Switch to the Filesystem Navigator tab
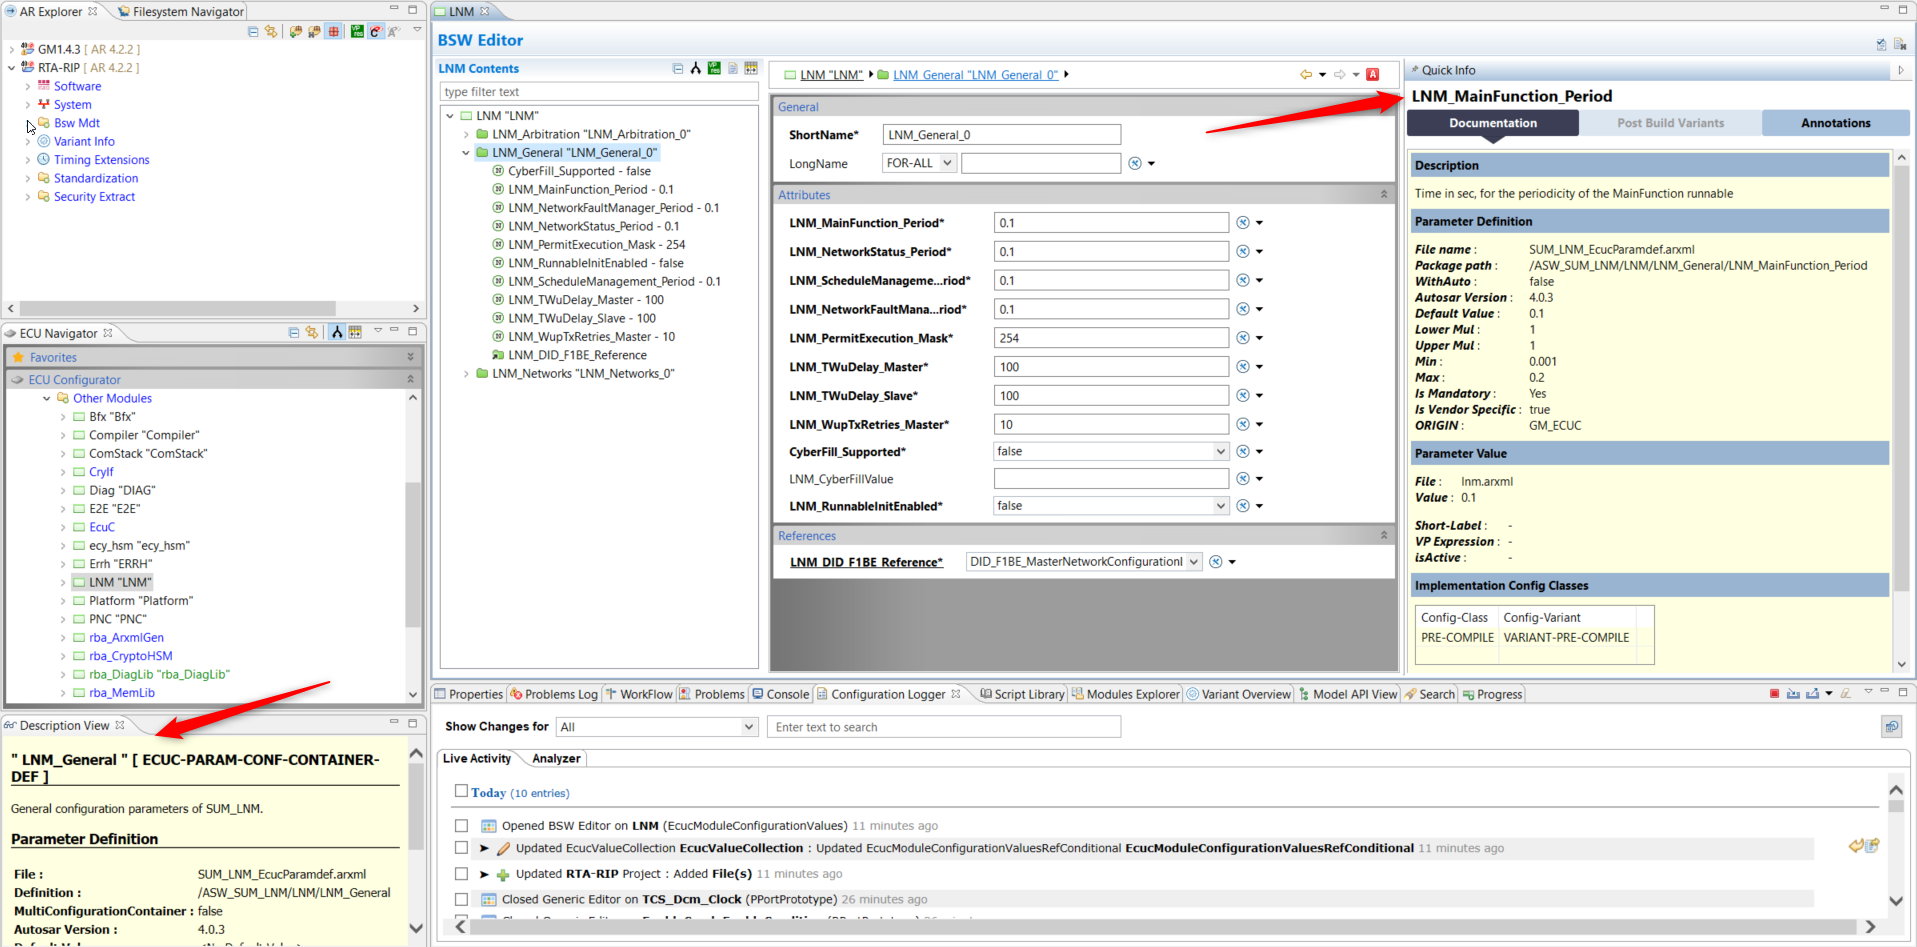This screenshot has width=1917, height=947. click(181, 11)
